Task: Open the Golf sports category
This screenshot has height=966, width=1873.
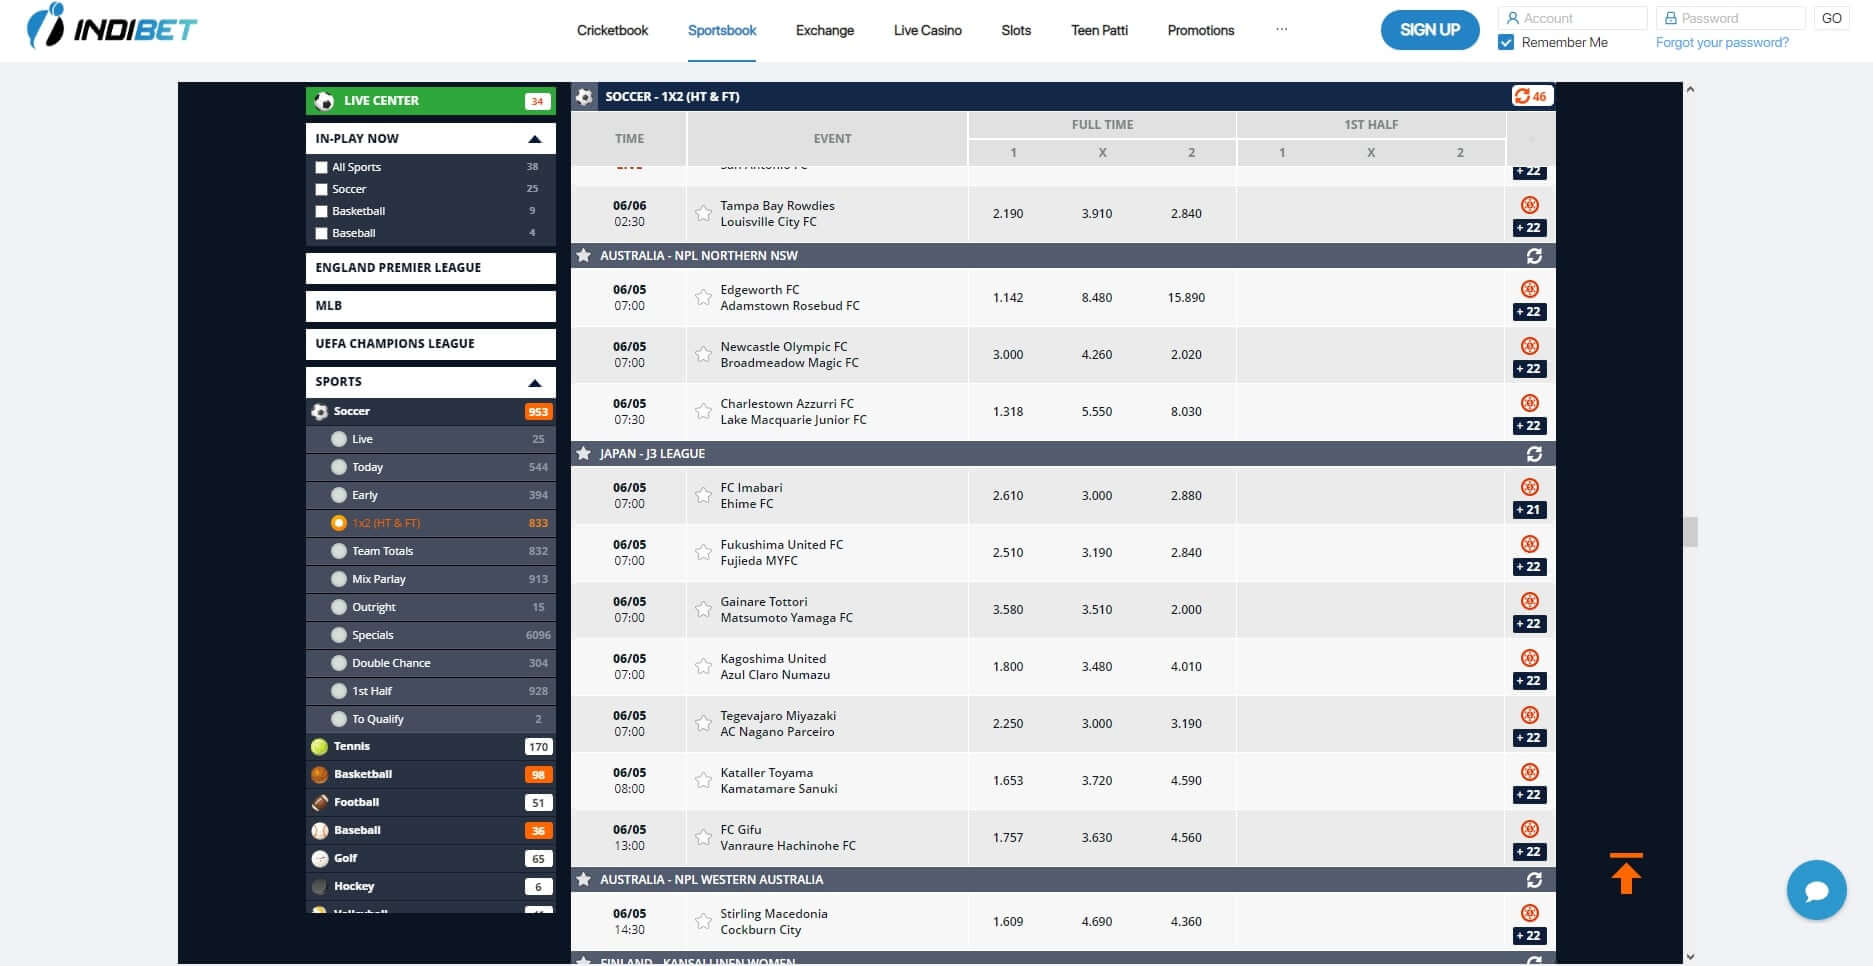Action: 346,858
